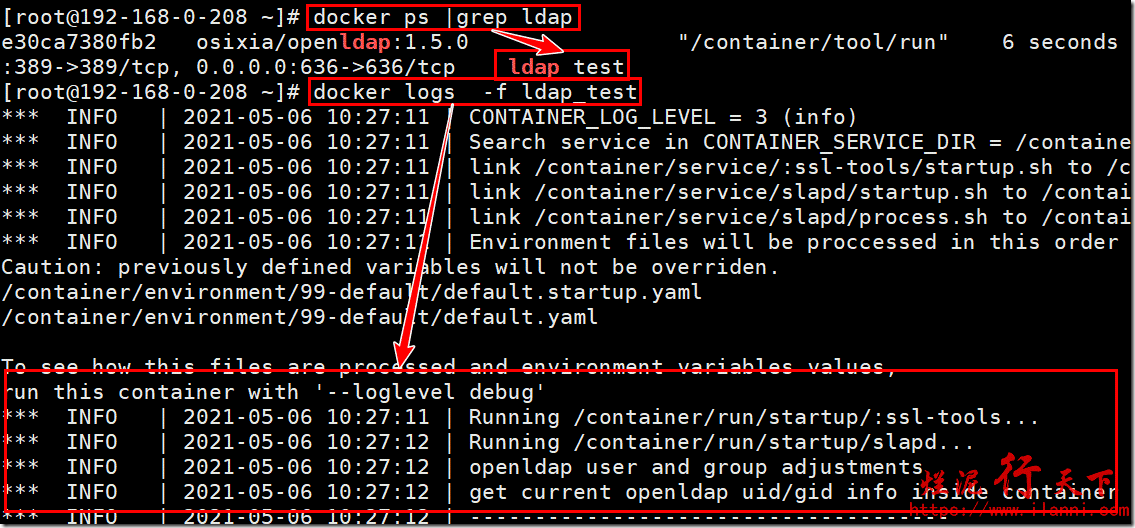Click the osixia/openldap:1.5.0 image name
Screen dimensions: 1135x528
coord(332,42)
